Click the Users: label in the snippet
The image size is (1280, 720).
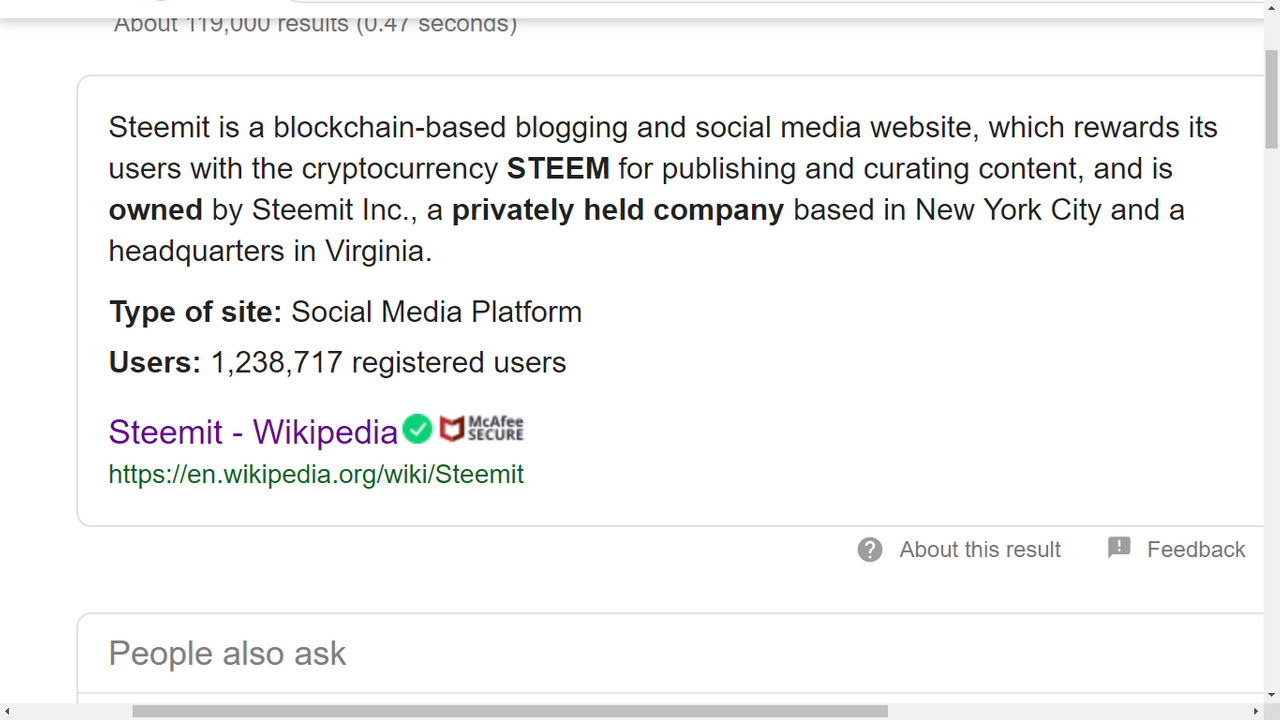155,362
